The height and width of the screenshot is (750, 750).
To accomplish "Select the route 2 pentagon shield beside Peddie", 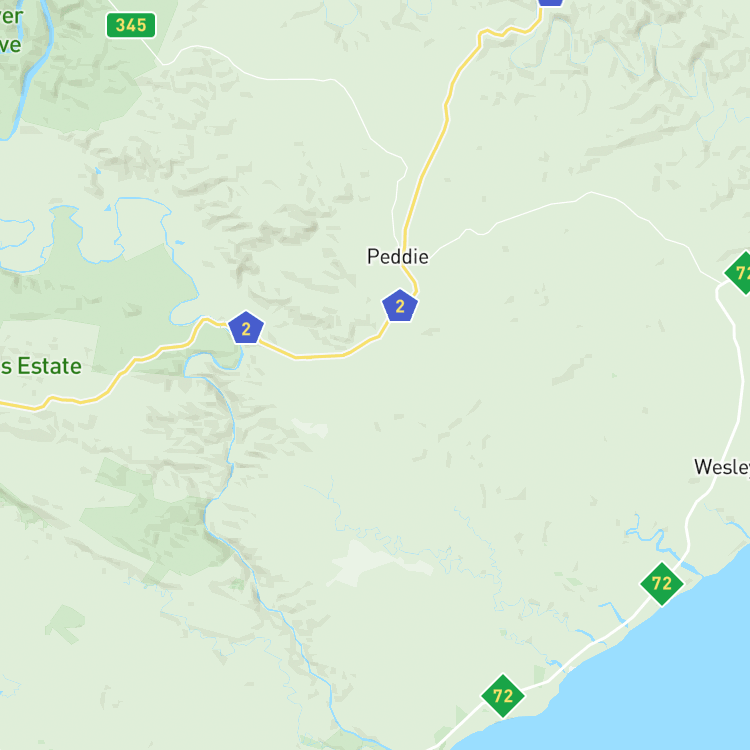I will pos(400,306).
